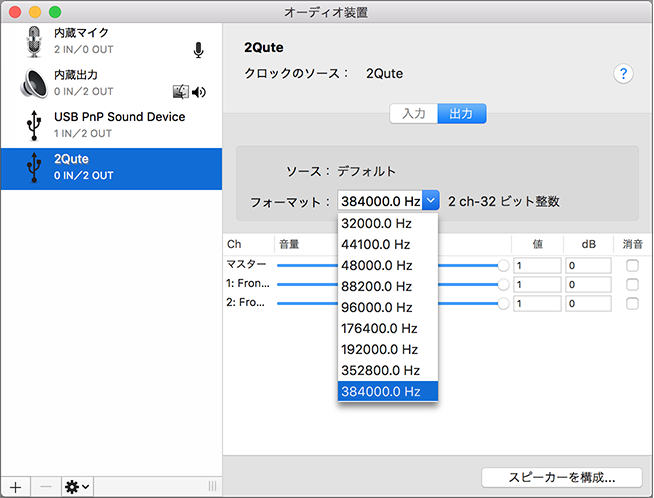
Task: Choose 384000.0 Hz highlighted option
Action: pyautogui.click(x=388, y=391)
